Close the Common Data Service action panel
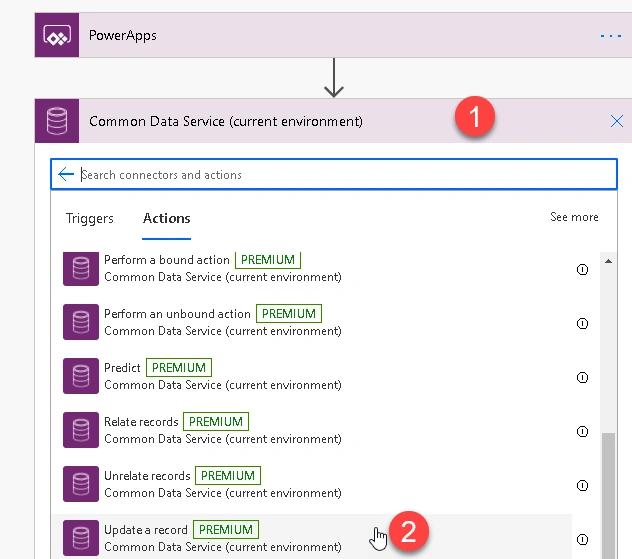This screenshot has height=559, width=632. [617, 121]
